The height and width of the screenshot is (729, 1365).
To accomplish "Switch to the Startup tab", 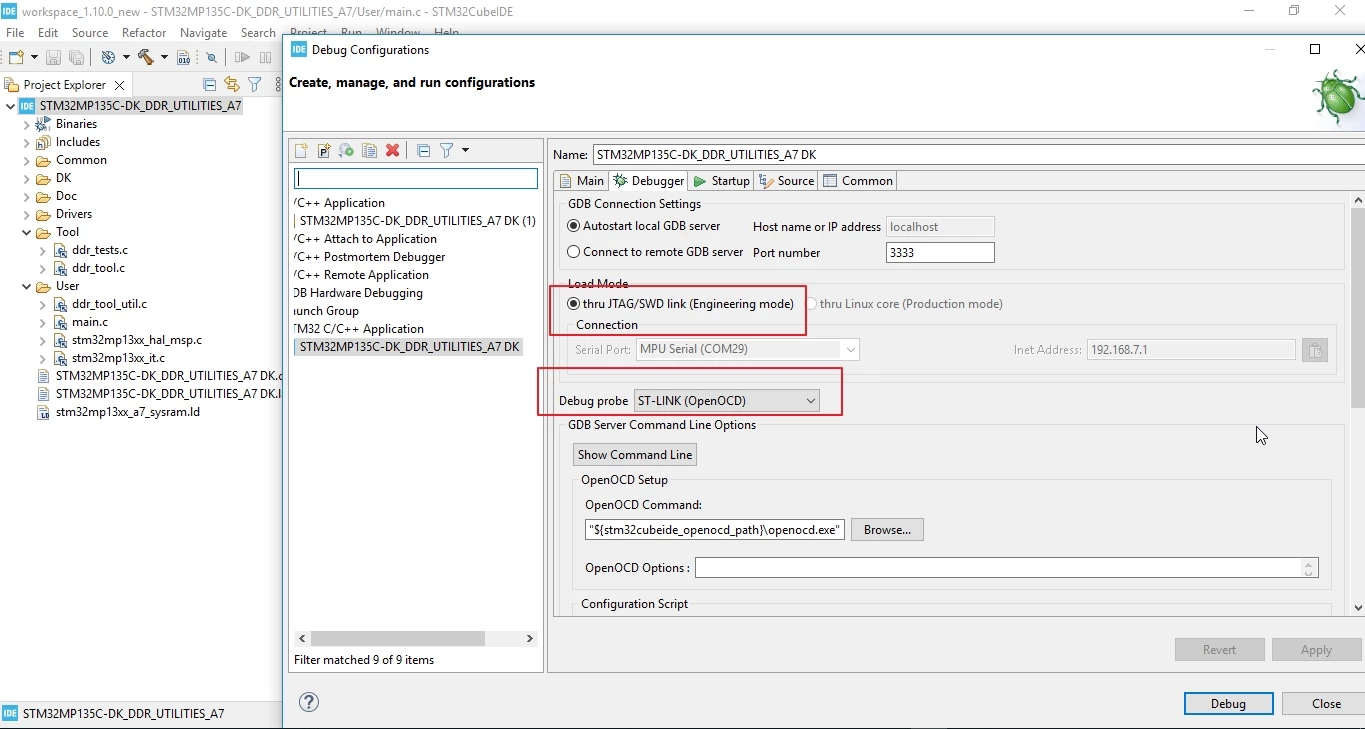I will [x=721, y=181].
